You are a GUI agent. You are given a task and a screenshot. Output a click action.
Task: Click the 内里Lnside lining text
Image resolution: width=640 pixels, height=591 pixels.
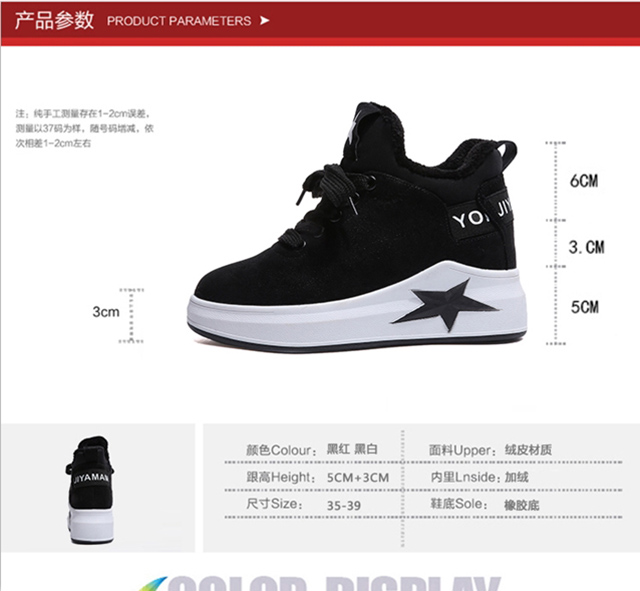pyautogui.click(x=480, y=477)
